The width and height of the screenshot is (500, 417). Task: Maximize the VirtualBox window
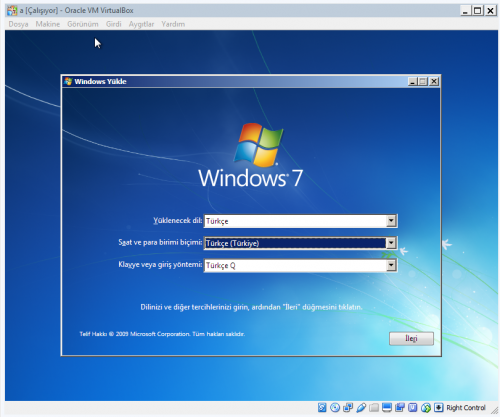pyautogui.click(x=477, y=11)
